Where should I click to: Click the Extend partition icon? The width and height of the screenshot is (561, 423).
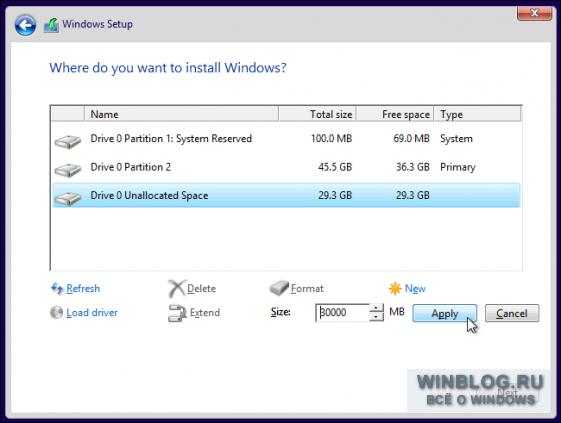(x=177, y=313)
